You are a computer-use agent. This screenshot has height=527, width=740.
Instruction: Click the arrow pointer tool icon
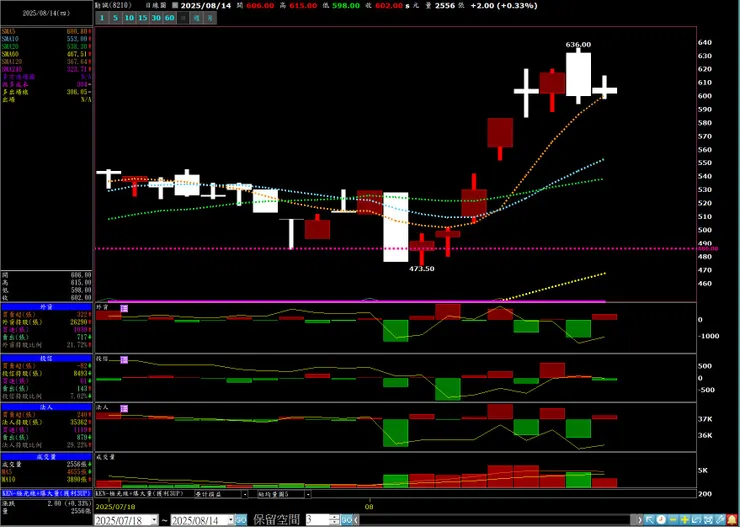tap(650, 520)
